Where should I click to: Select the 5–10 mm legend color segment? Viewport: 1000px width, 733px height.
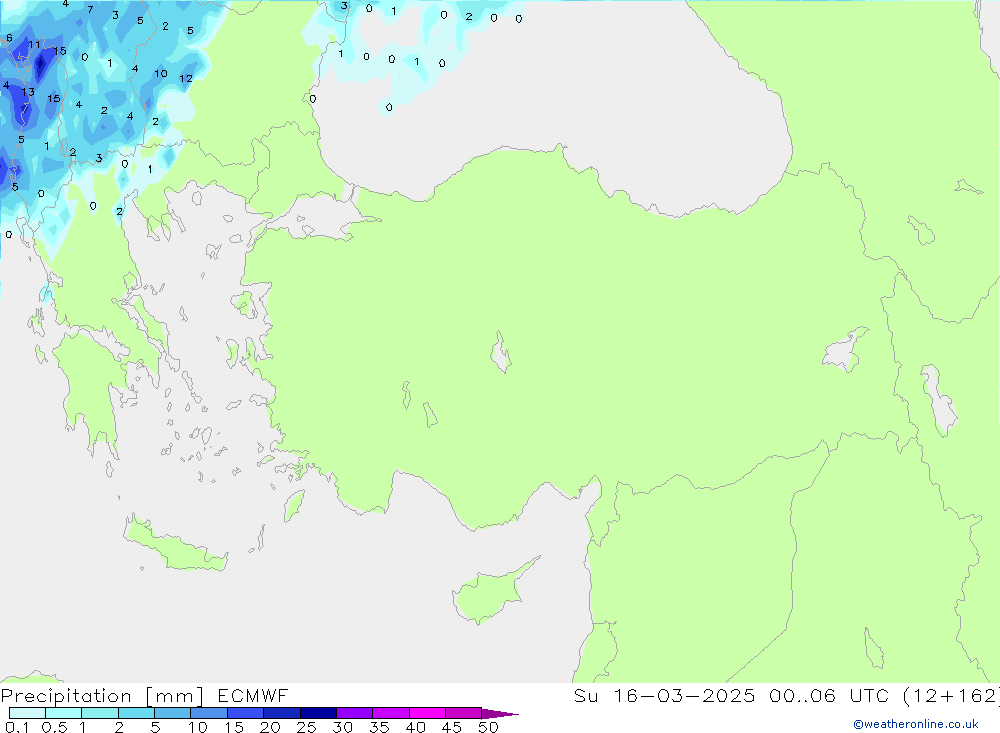tap(173, 713)
